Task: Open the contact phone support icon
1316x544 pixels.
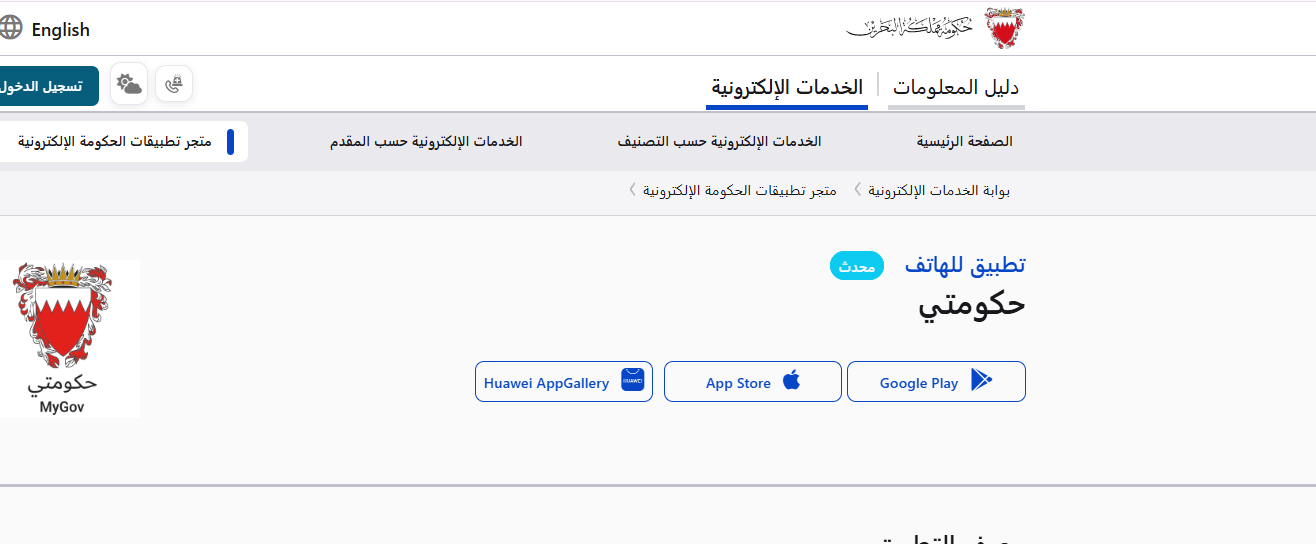Action: [x=174, y=84]
